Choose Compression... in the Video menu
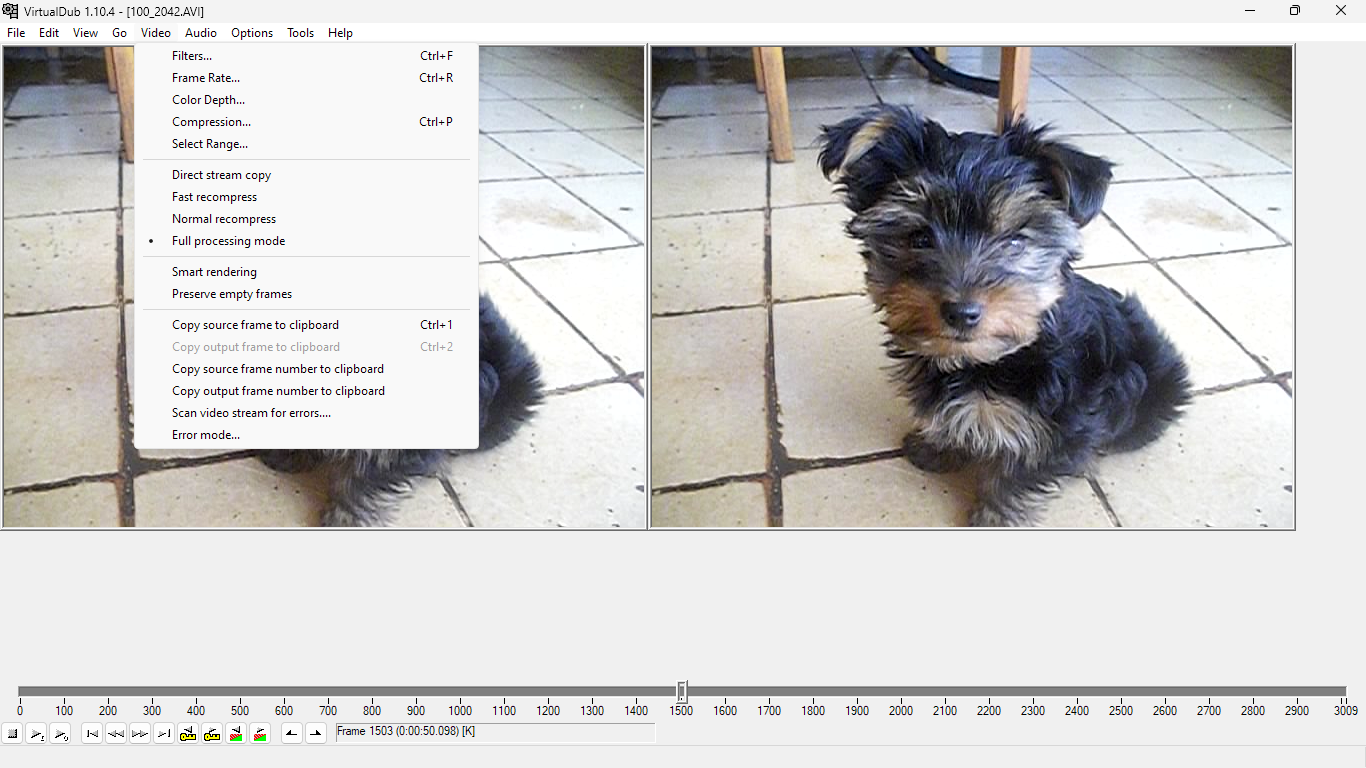Image resolution: width=1366 pixels, height=768 pixels. (x=211, y=122)
